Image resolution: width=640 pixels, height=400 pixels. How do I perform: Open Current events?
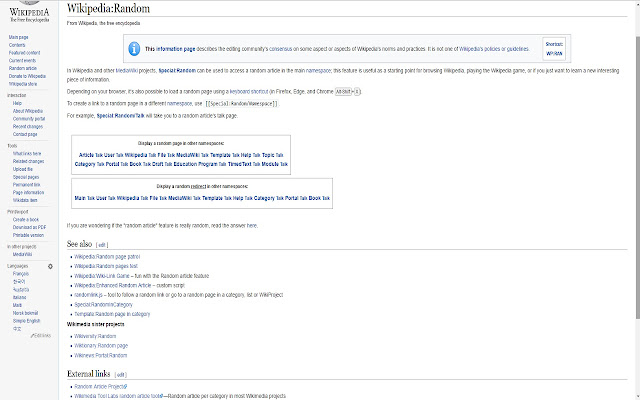[x=22, y=60]
